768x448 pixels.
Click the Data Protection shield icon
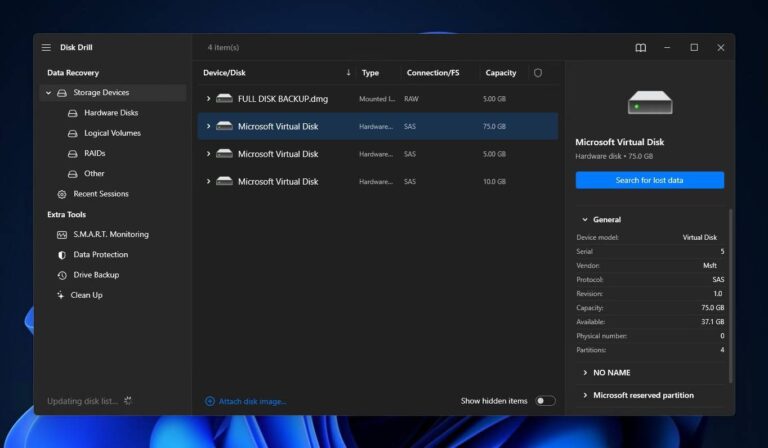coord(62,255)
